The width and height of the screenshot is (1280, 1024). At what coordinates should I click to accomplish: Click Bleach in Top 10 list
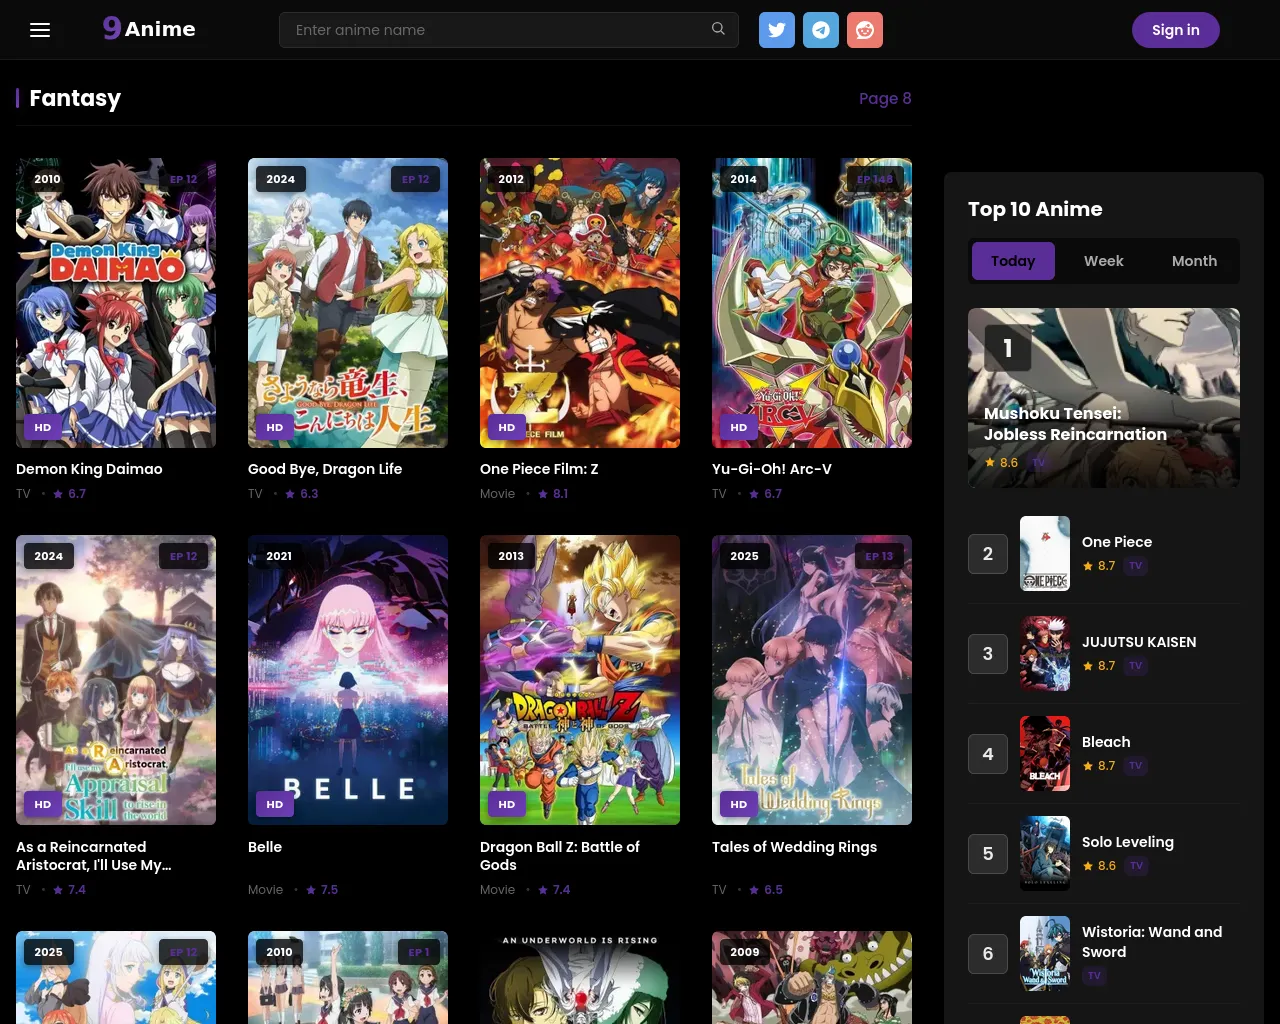[x=1106, y=742]
